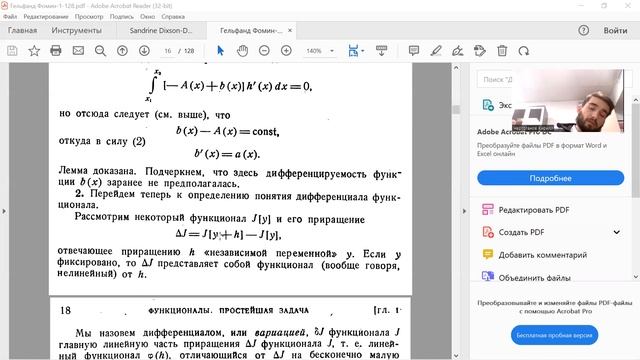Send file by email using the envelope icon
This screenshot has width=640, height=360.
point(78,51)
